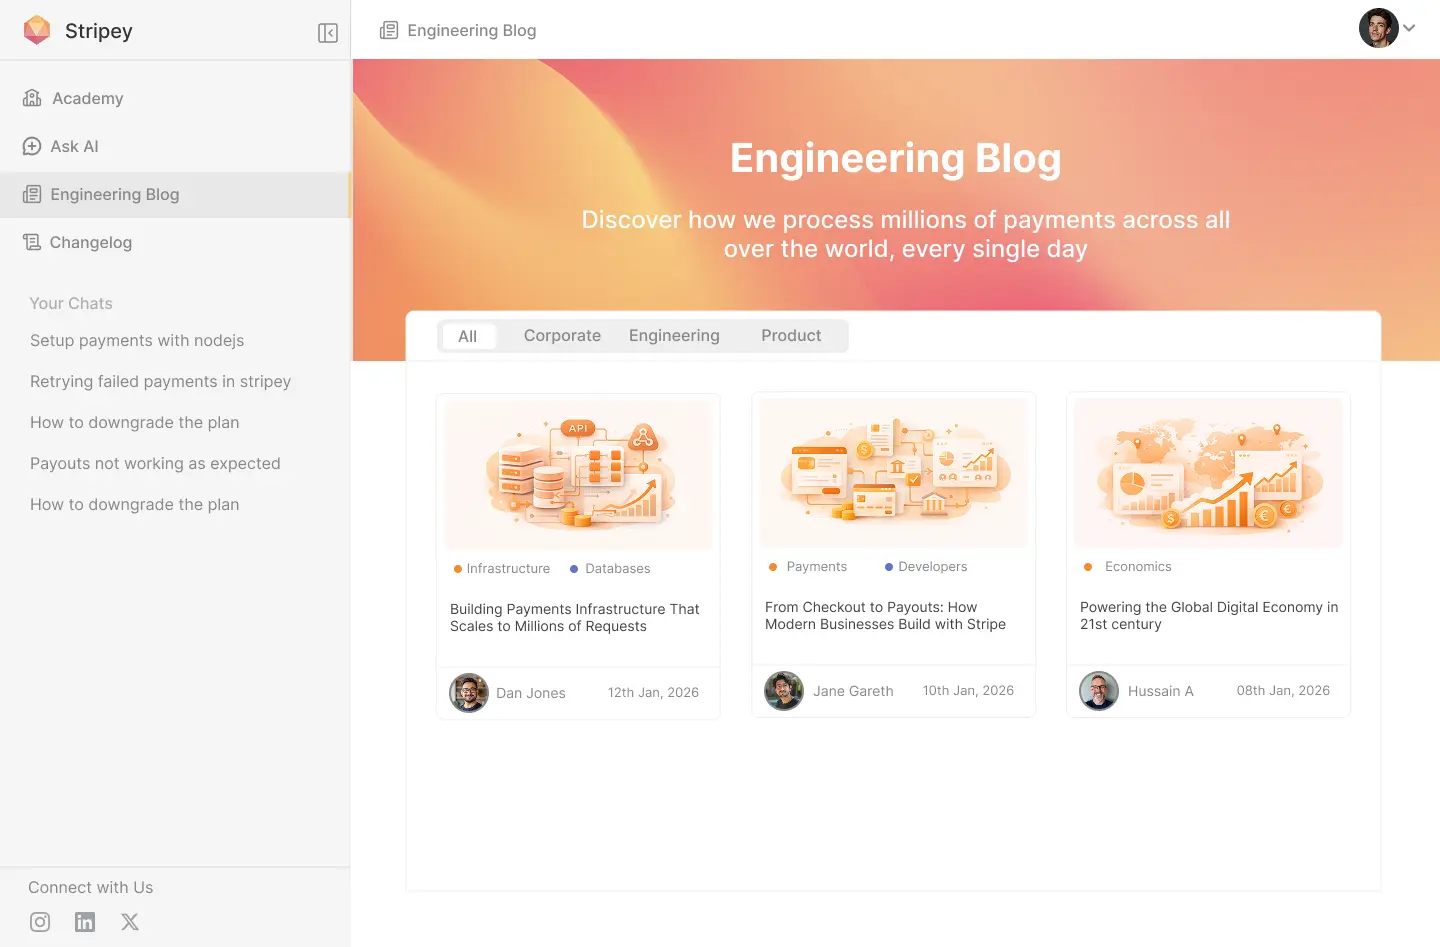Click the user profile avatar at top right

pyautogui.click(x=1378, y=28)
